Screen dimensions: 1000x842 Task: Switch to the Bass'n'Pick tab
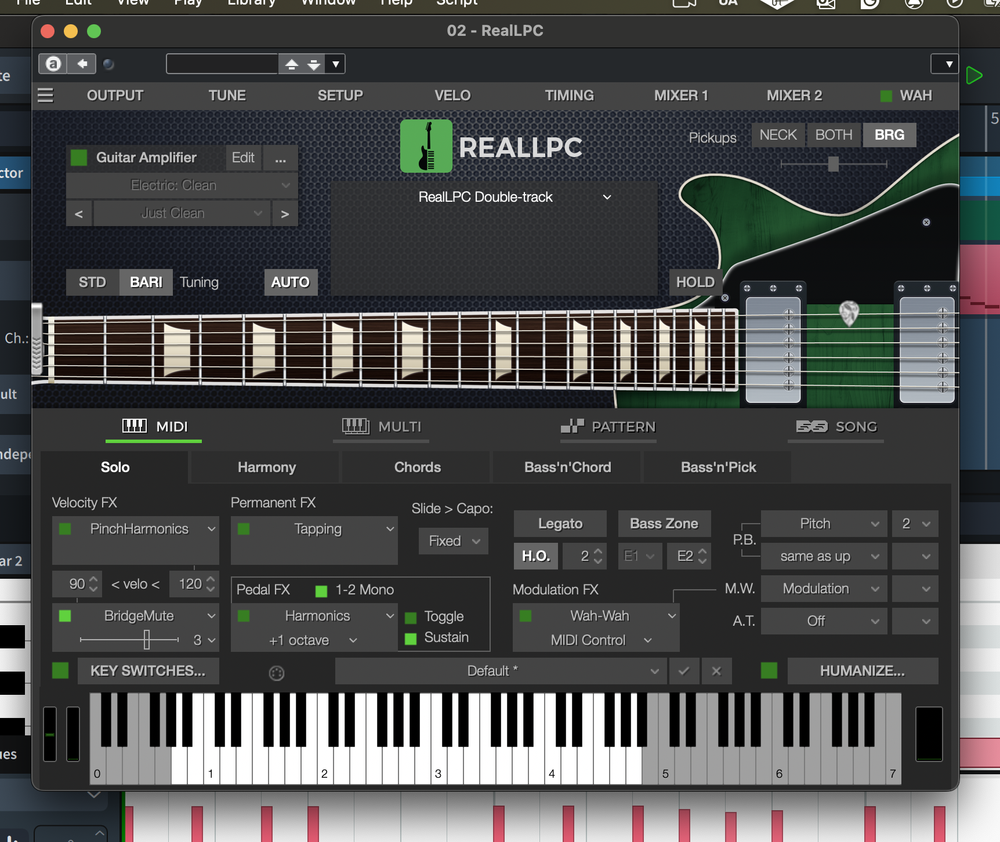(x=718, y=468)
